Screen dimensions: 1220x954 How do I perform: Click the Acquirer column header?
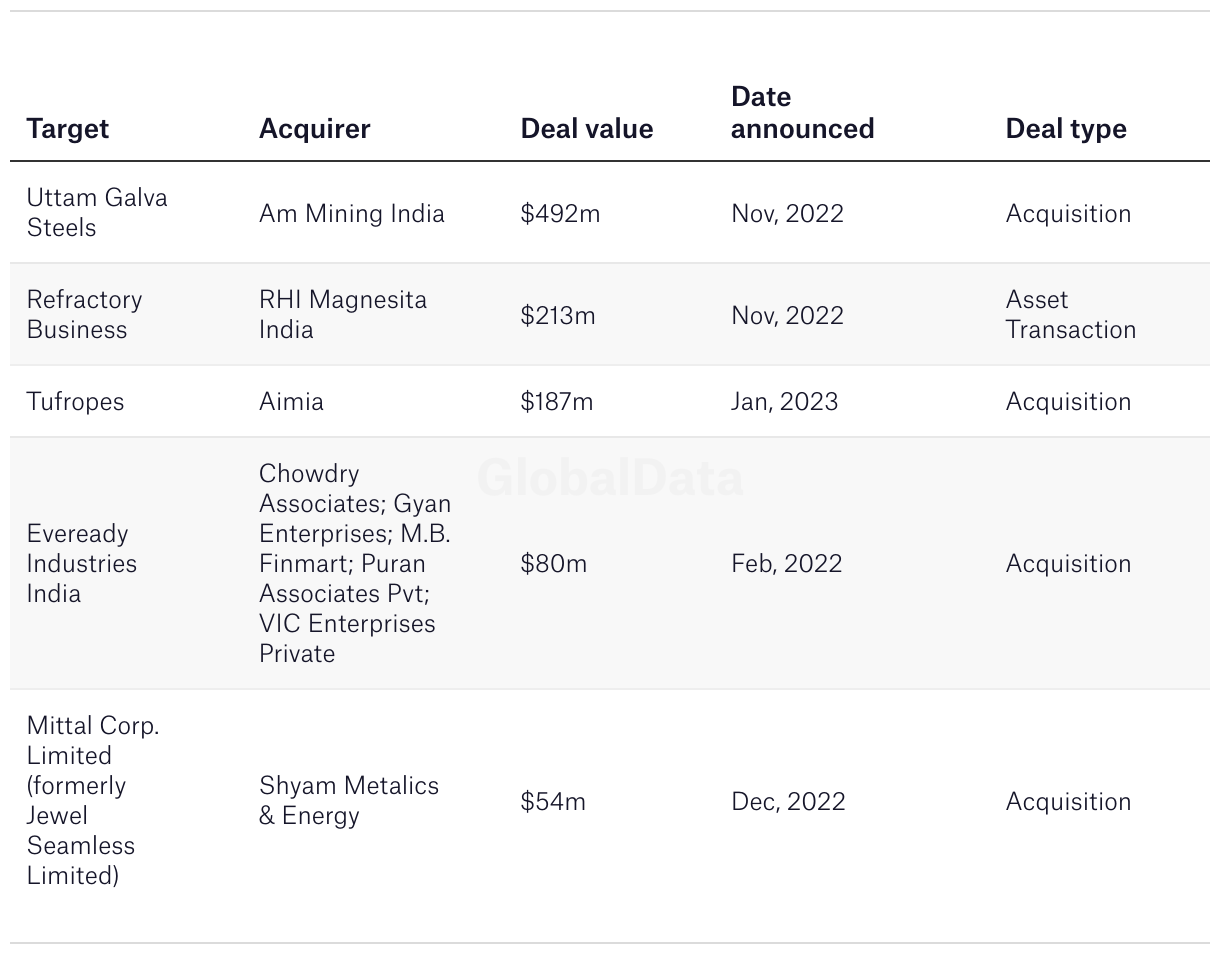315,128
